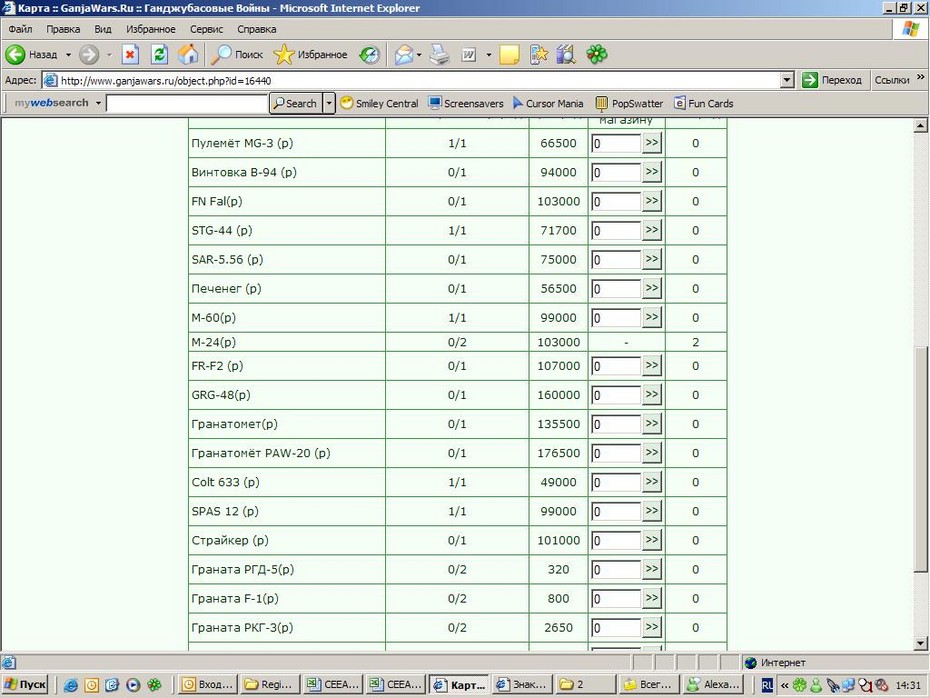Click the green ICQ flower toolbar icon
Screen dimensions: 930x698
(597, 55)
